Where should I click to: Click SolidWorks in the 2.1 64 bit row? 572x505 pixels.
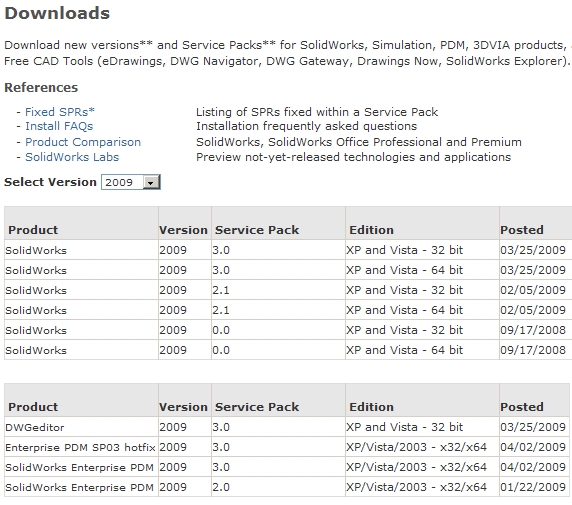[x=36, y=311]
